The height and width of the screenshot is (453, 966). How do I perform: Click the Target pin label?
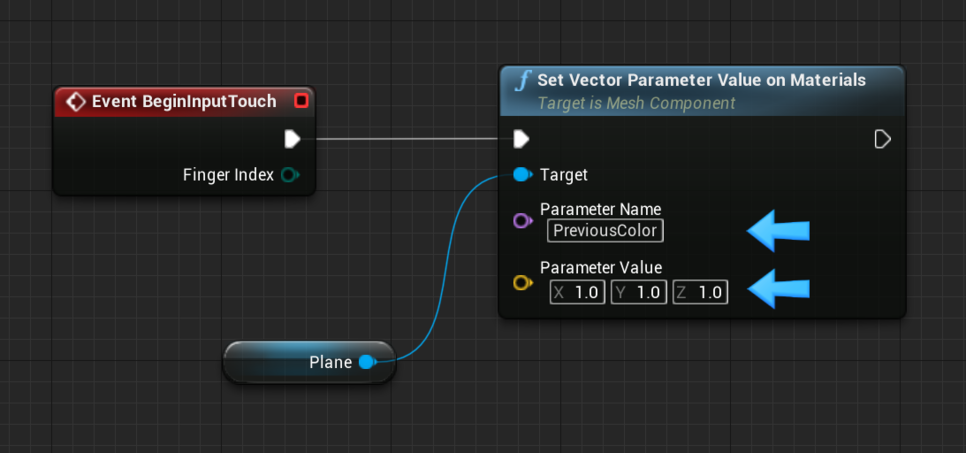pyautogui.click(x=564, y=175)
